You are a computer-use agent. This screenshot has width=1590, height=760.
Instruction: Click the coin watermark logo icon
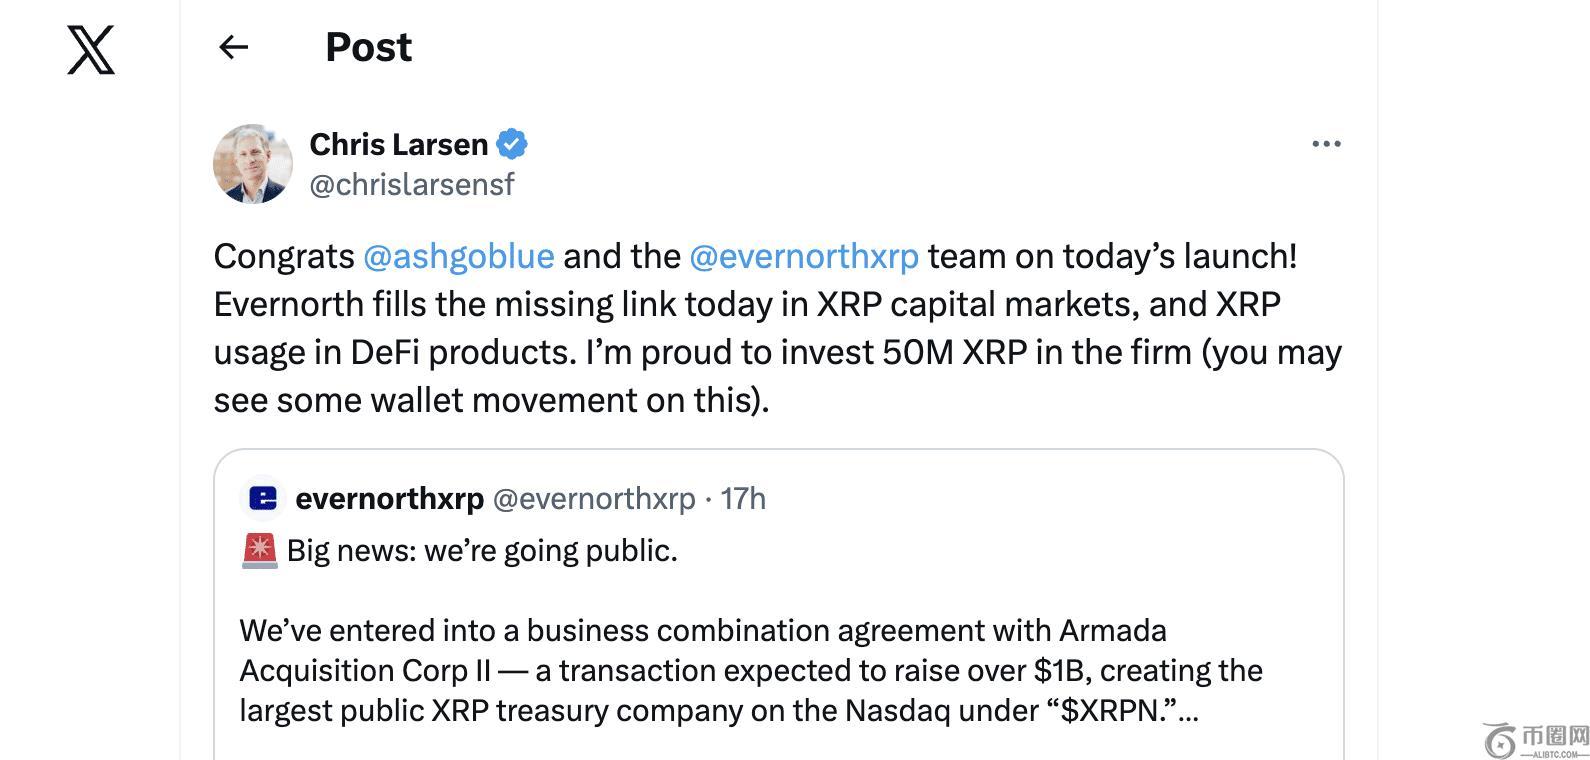click(x=1500, y=741)
